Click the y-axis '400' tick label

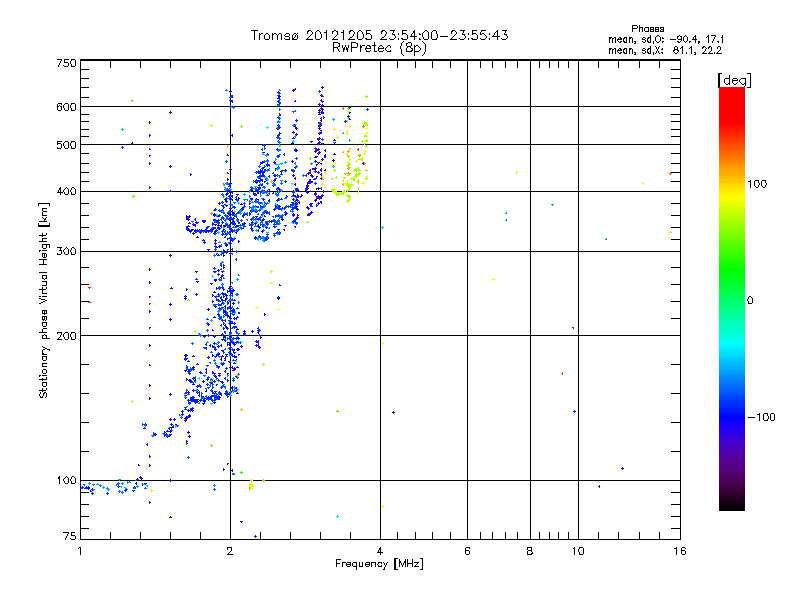point(66,192)
